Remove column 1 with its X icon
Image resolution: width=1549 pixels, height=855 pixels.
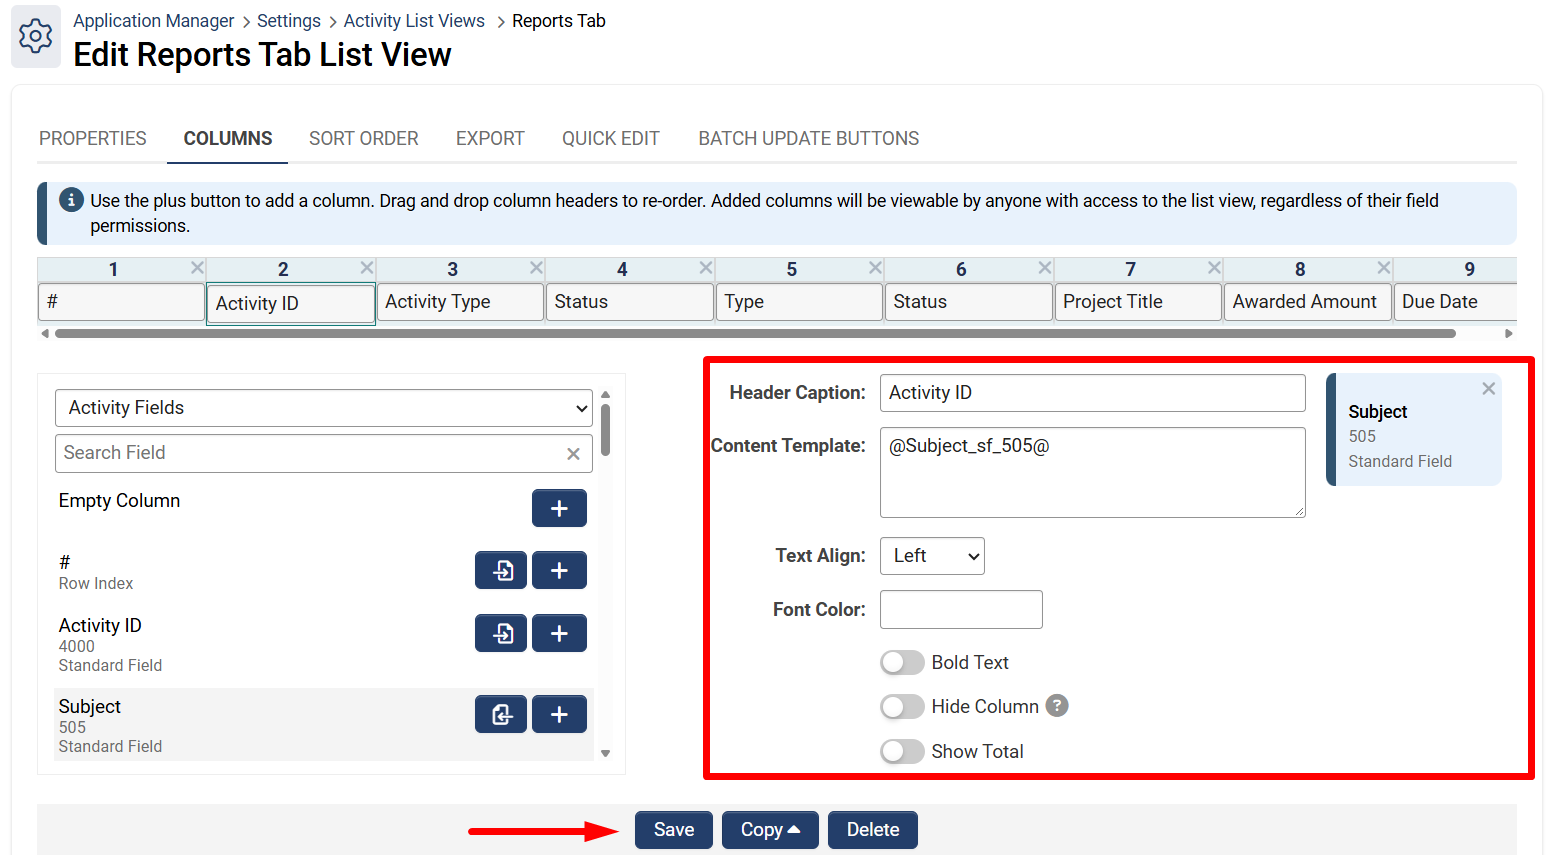pyautogui.click(x=197, y=268)
